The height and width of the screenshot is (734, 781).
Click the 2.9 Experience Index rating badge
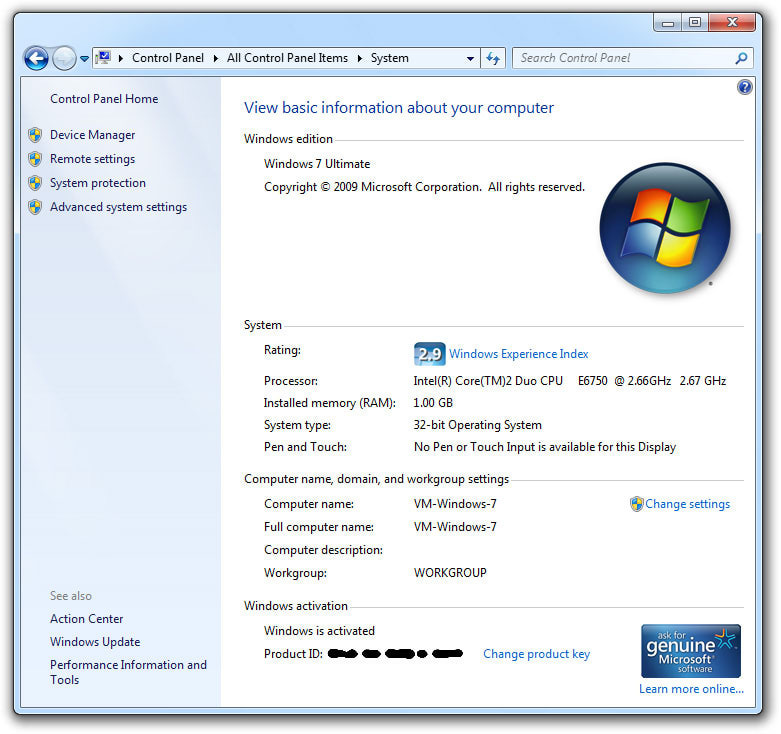(x=429, y=354)
